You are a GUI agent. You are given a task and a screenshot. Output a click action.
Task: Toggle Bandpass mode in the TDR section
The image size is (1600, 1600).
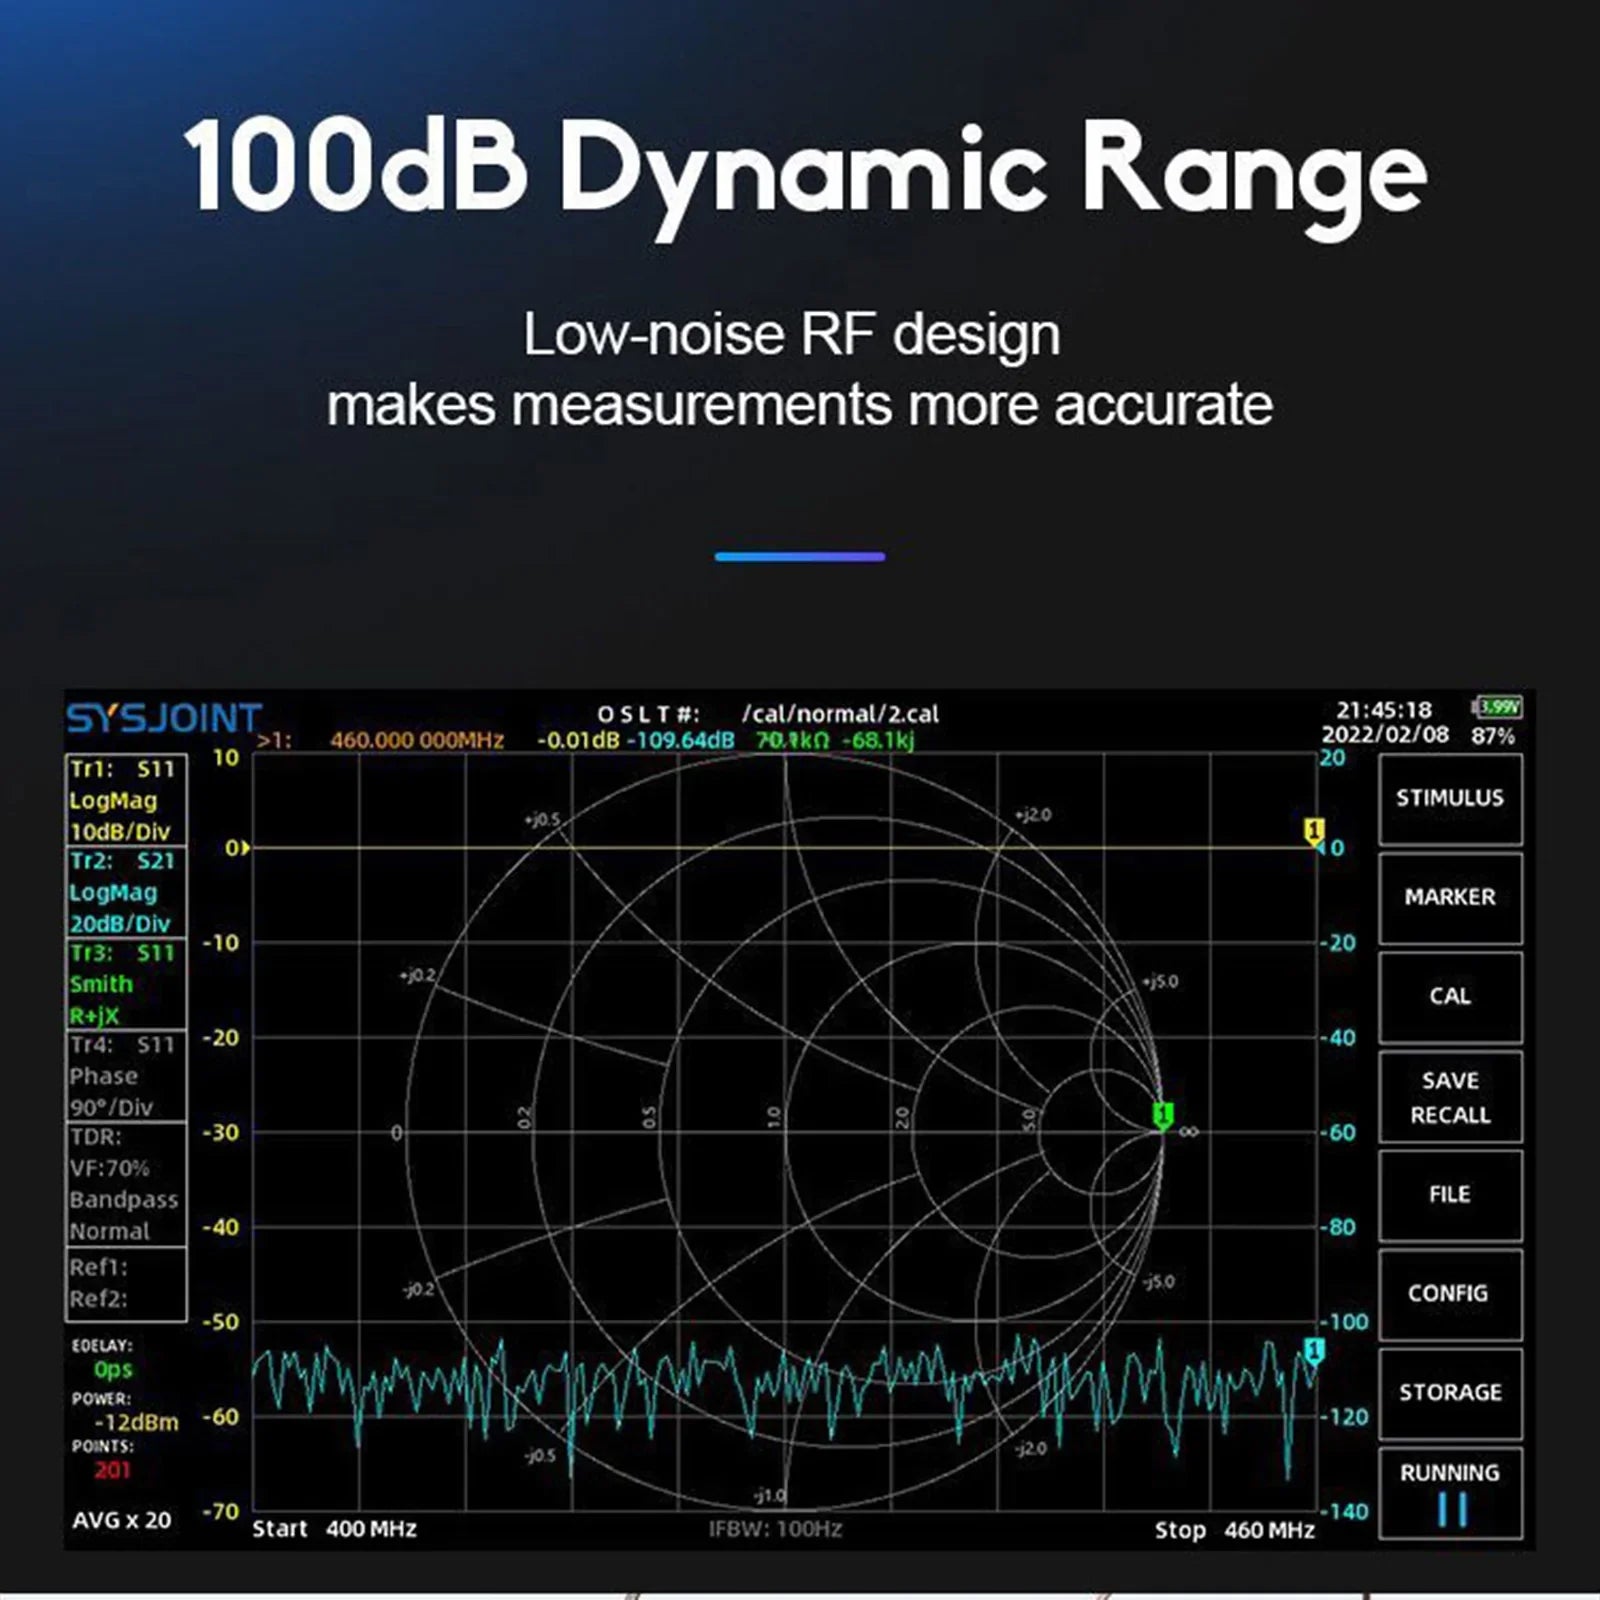click(x=122, y=1199)
